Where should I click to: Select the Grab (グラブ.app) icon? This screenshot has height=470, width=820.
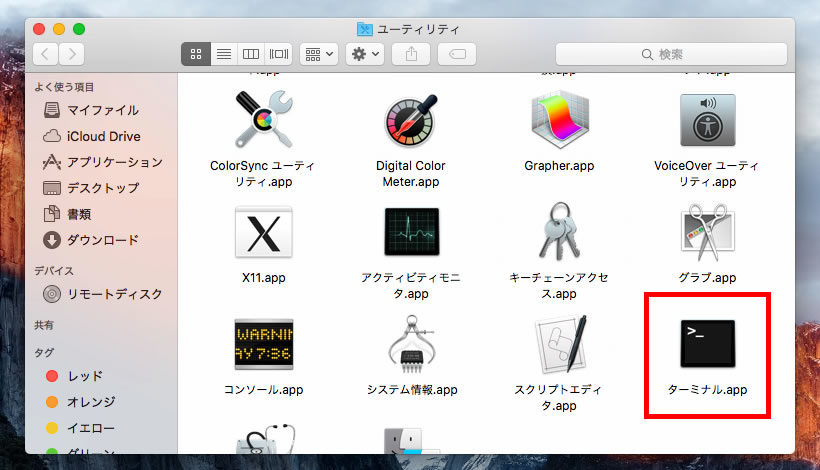point(708,232)
